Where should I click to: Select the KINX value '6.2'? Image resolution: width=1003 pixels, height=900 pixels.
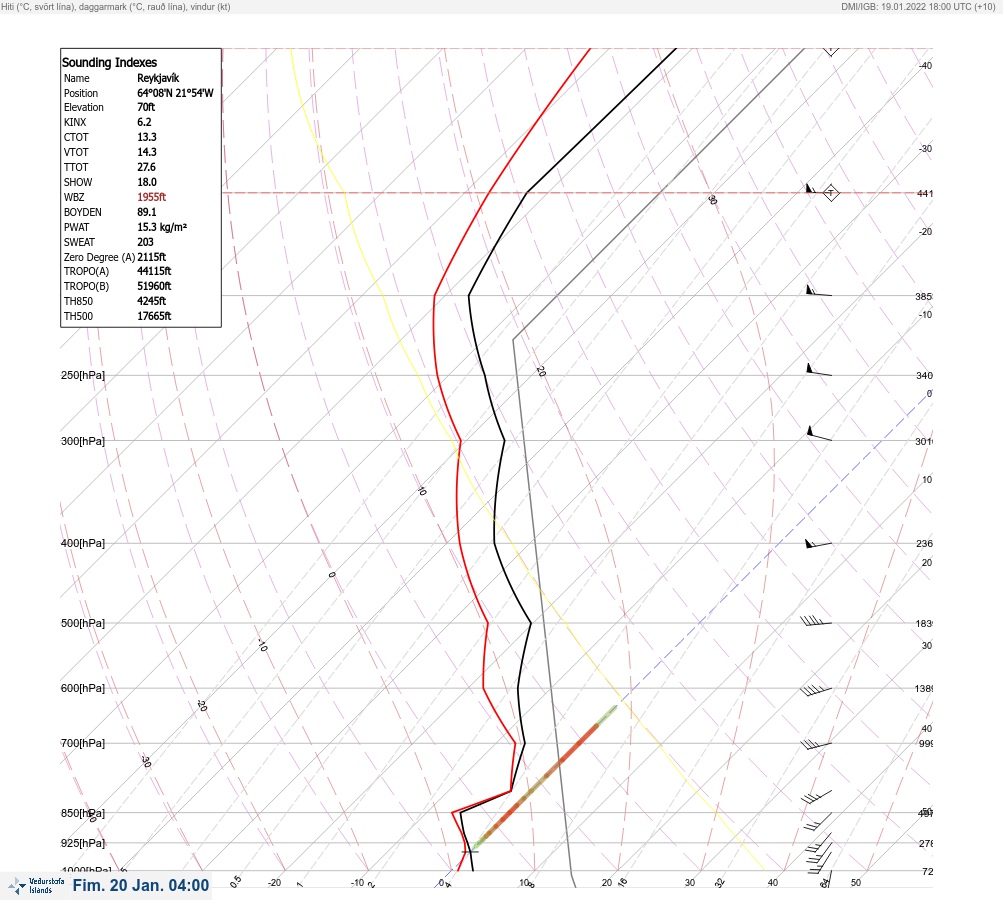tap(144, 122)
